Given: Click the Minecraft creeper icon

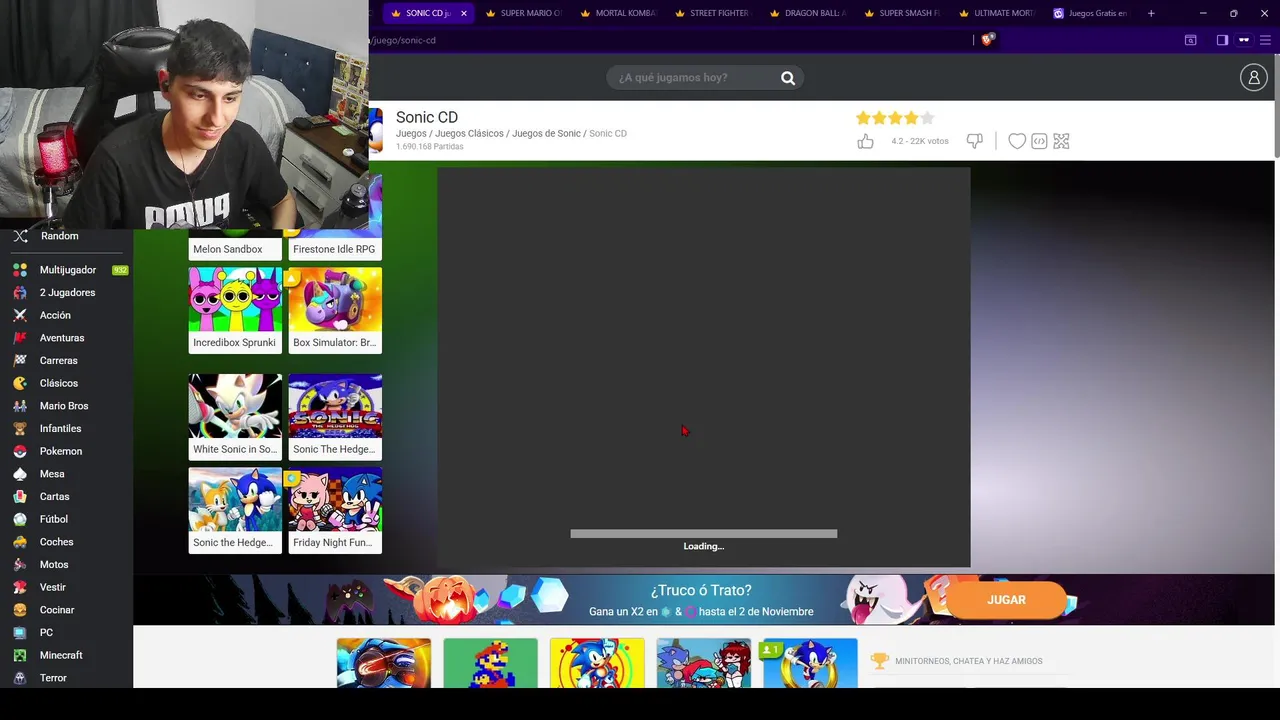Looking at the screenshot, I should pos(20,655).
